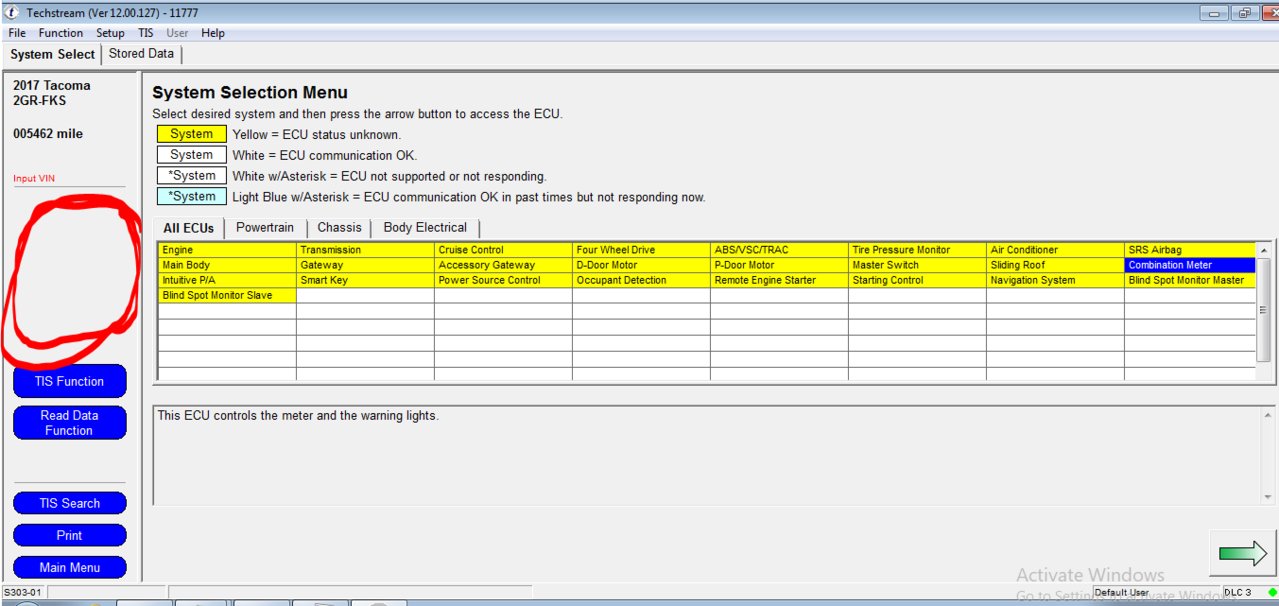Switch to the Chassis tab

(x=339, y=228)
